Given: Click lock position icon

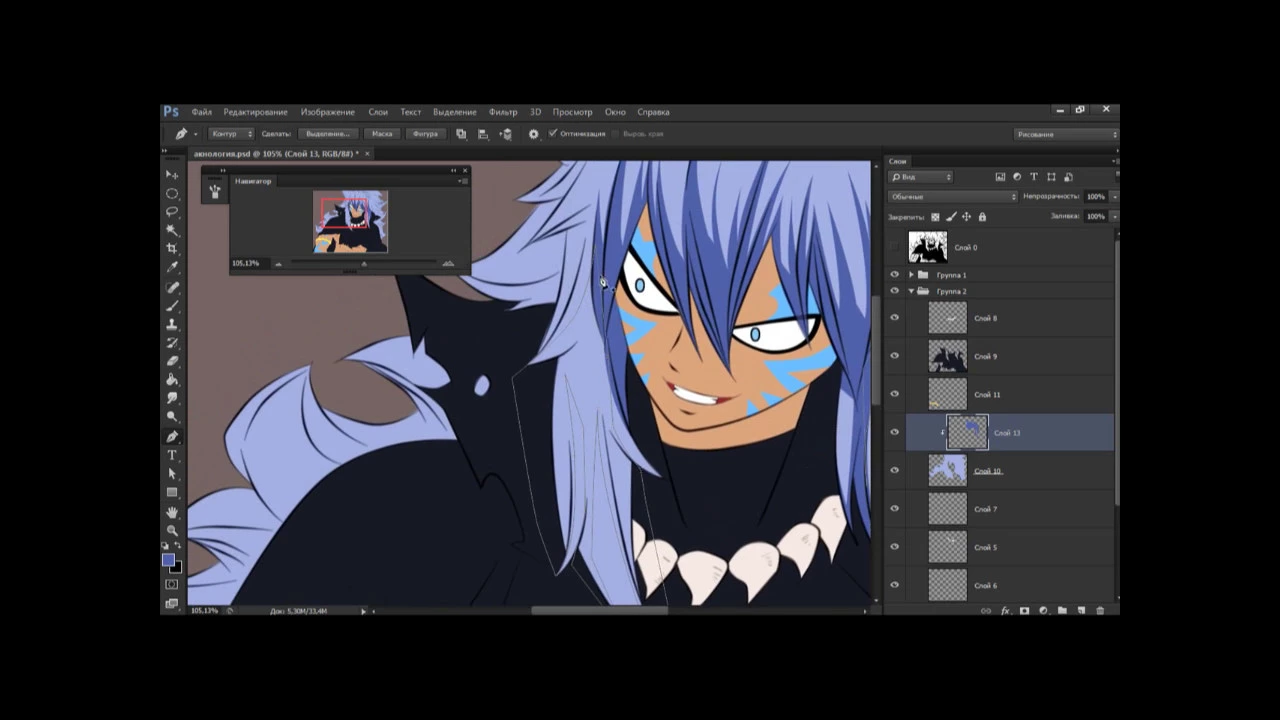Looking at the screenshot, I should [966, 216].
